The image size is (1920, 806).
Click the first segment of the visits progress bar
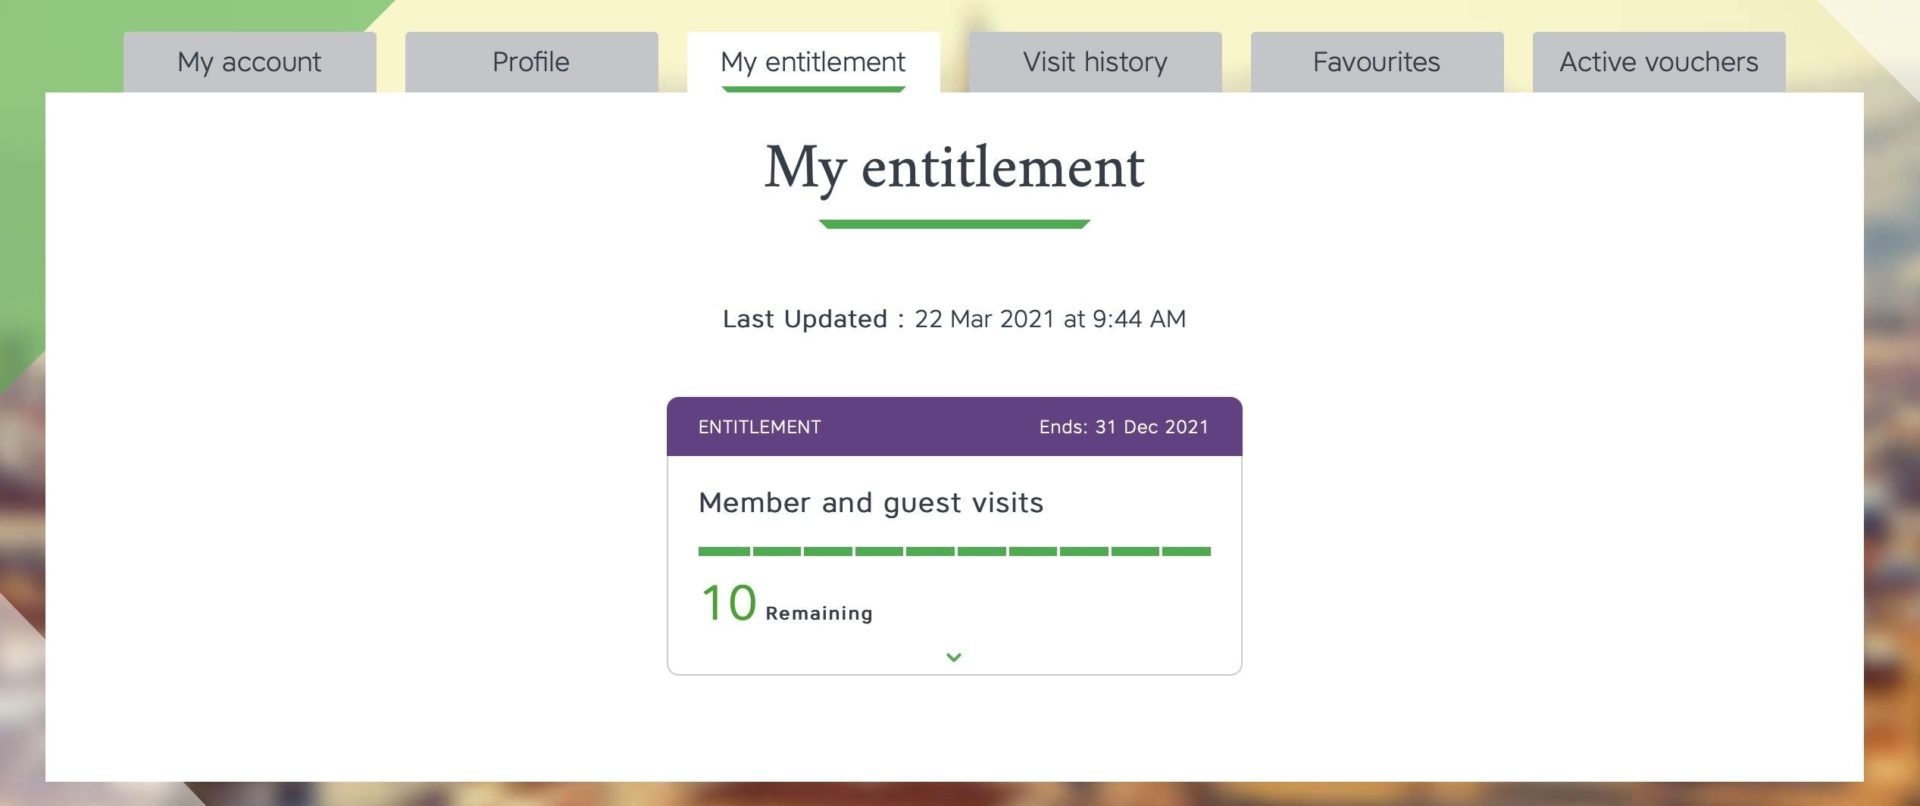click(x=724, y=551)
